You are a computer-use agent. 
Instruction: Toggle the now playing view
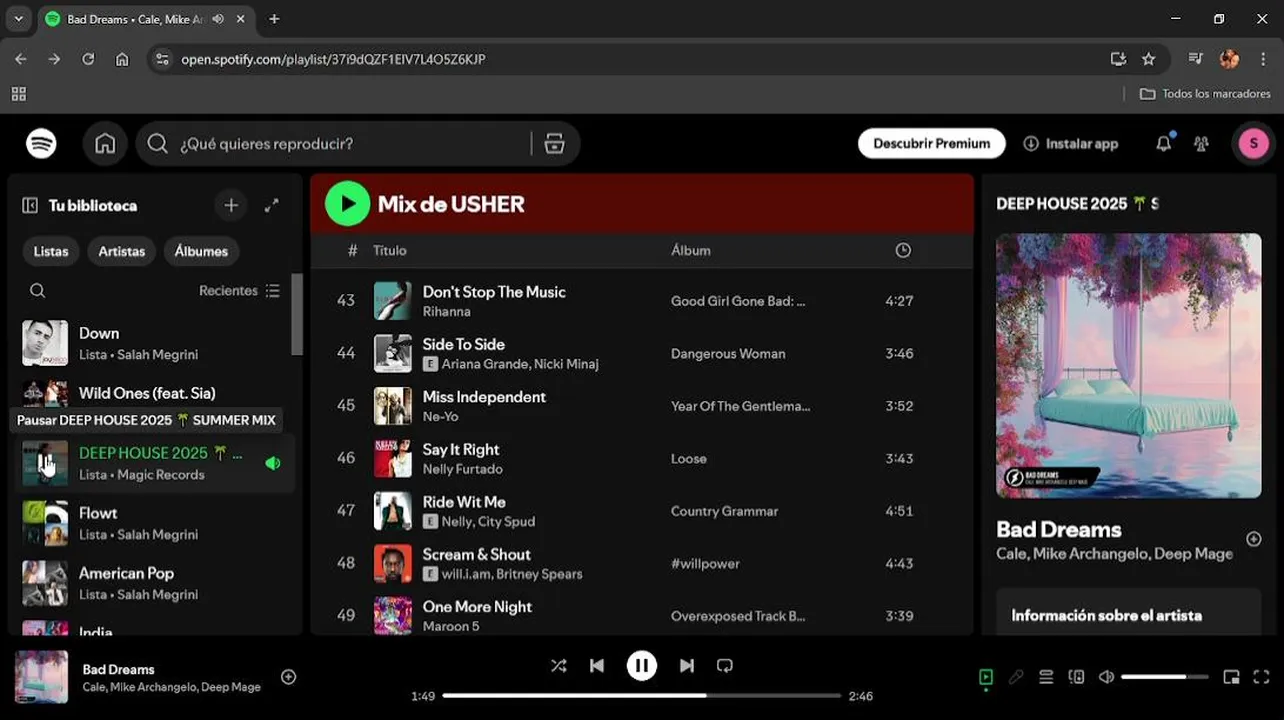tap(986, 677)
